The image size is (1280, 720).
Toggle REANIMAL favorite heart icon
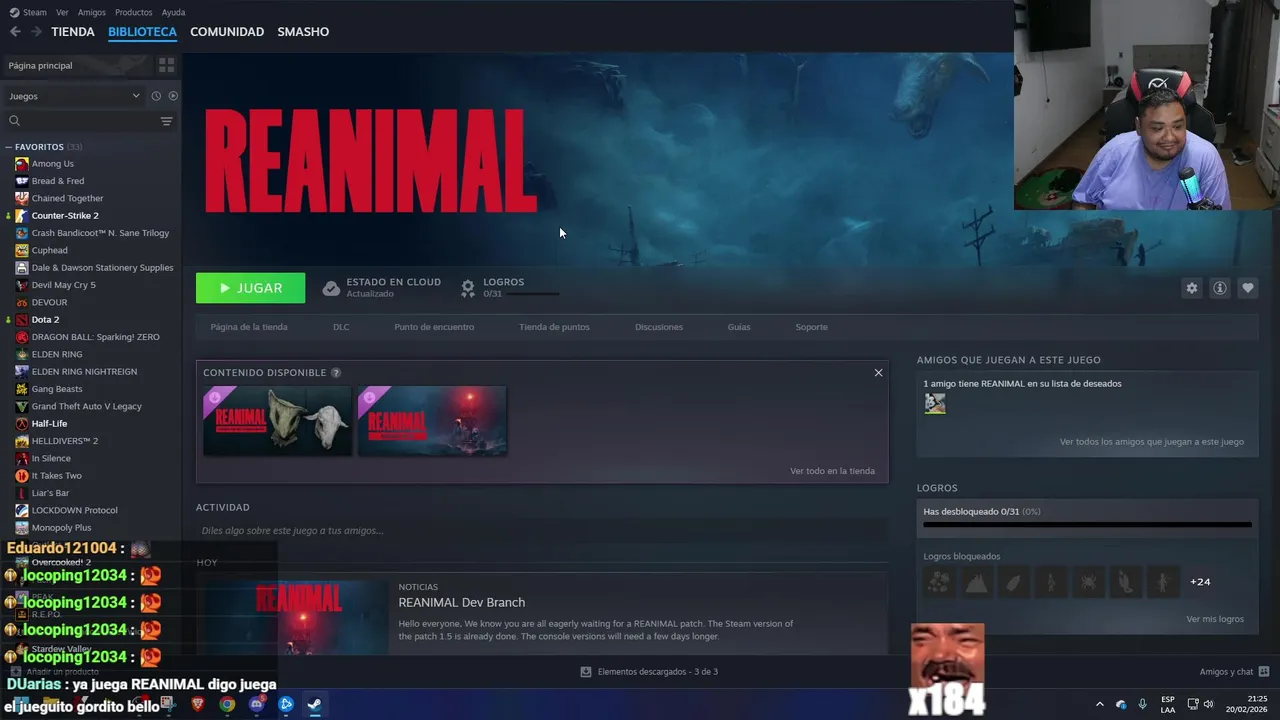point(1247,288)
